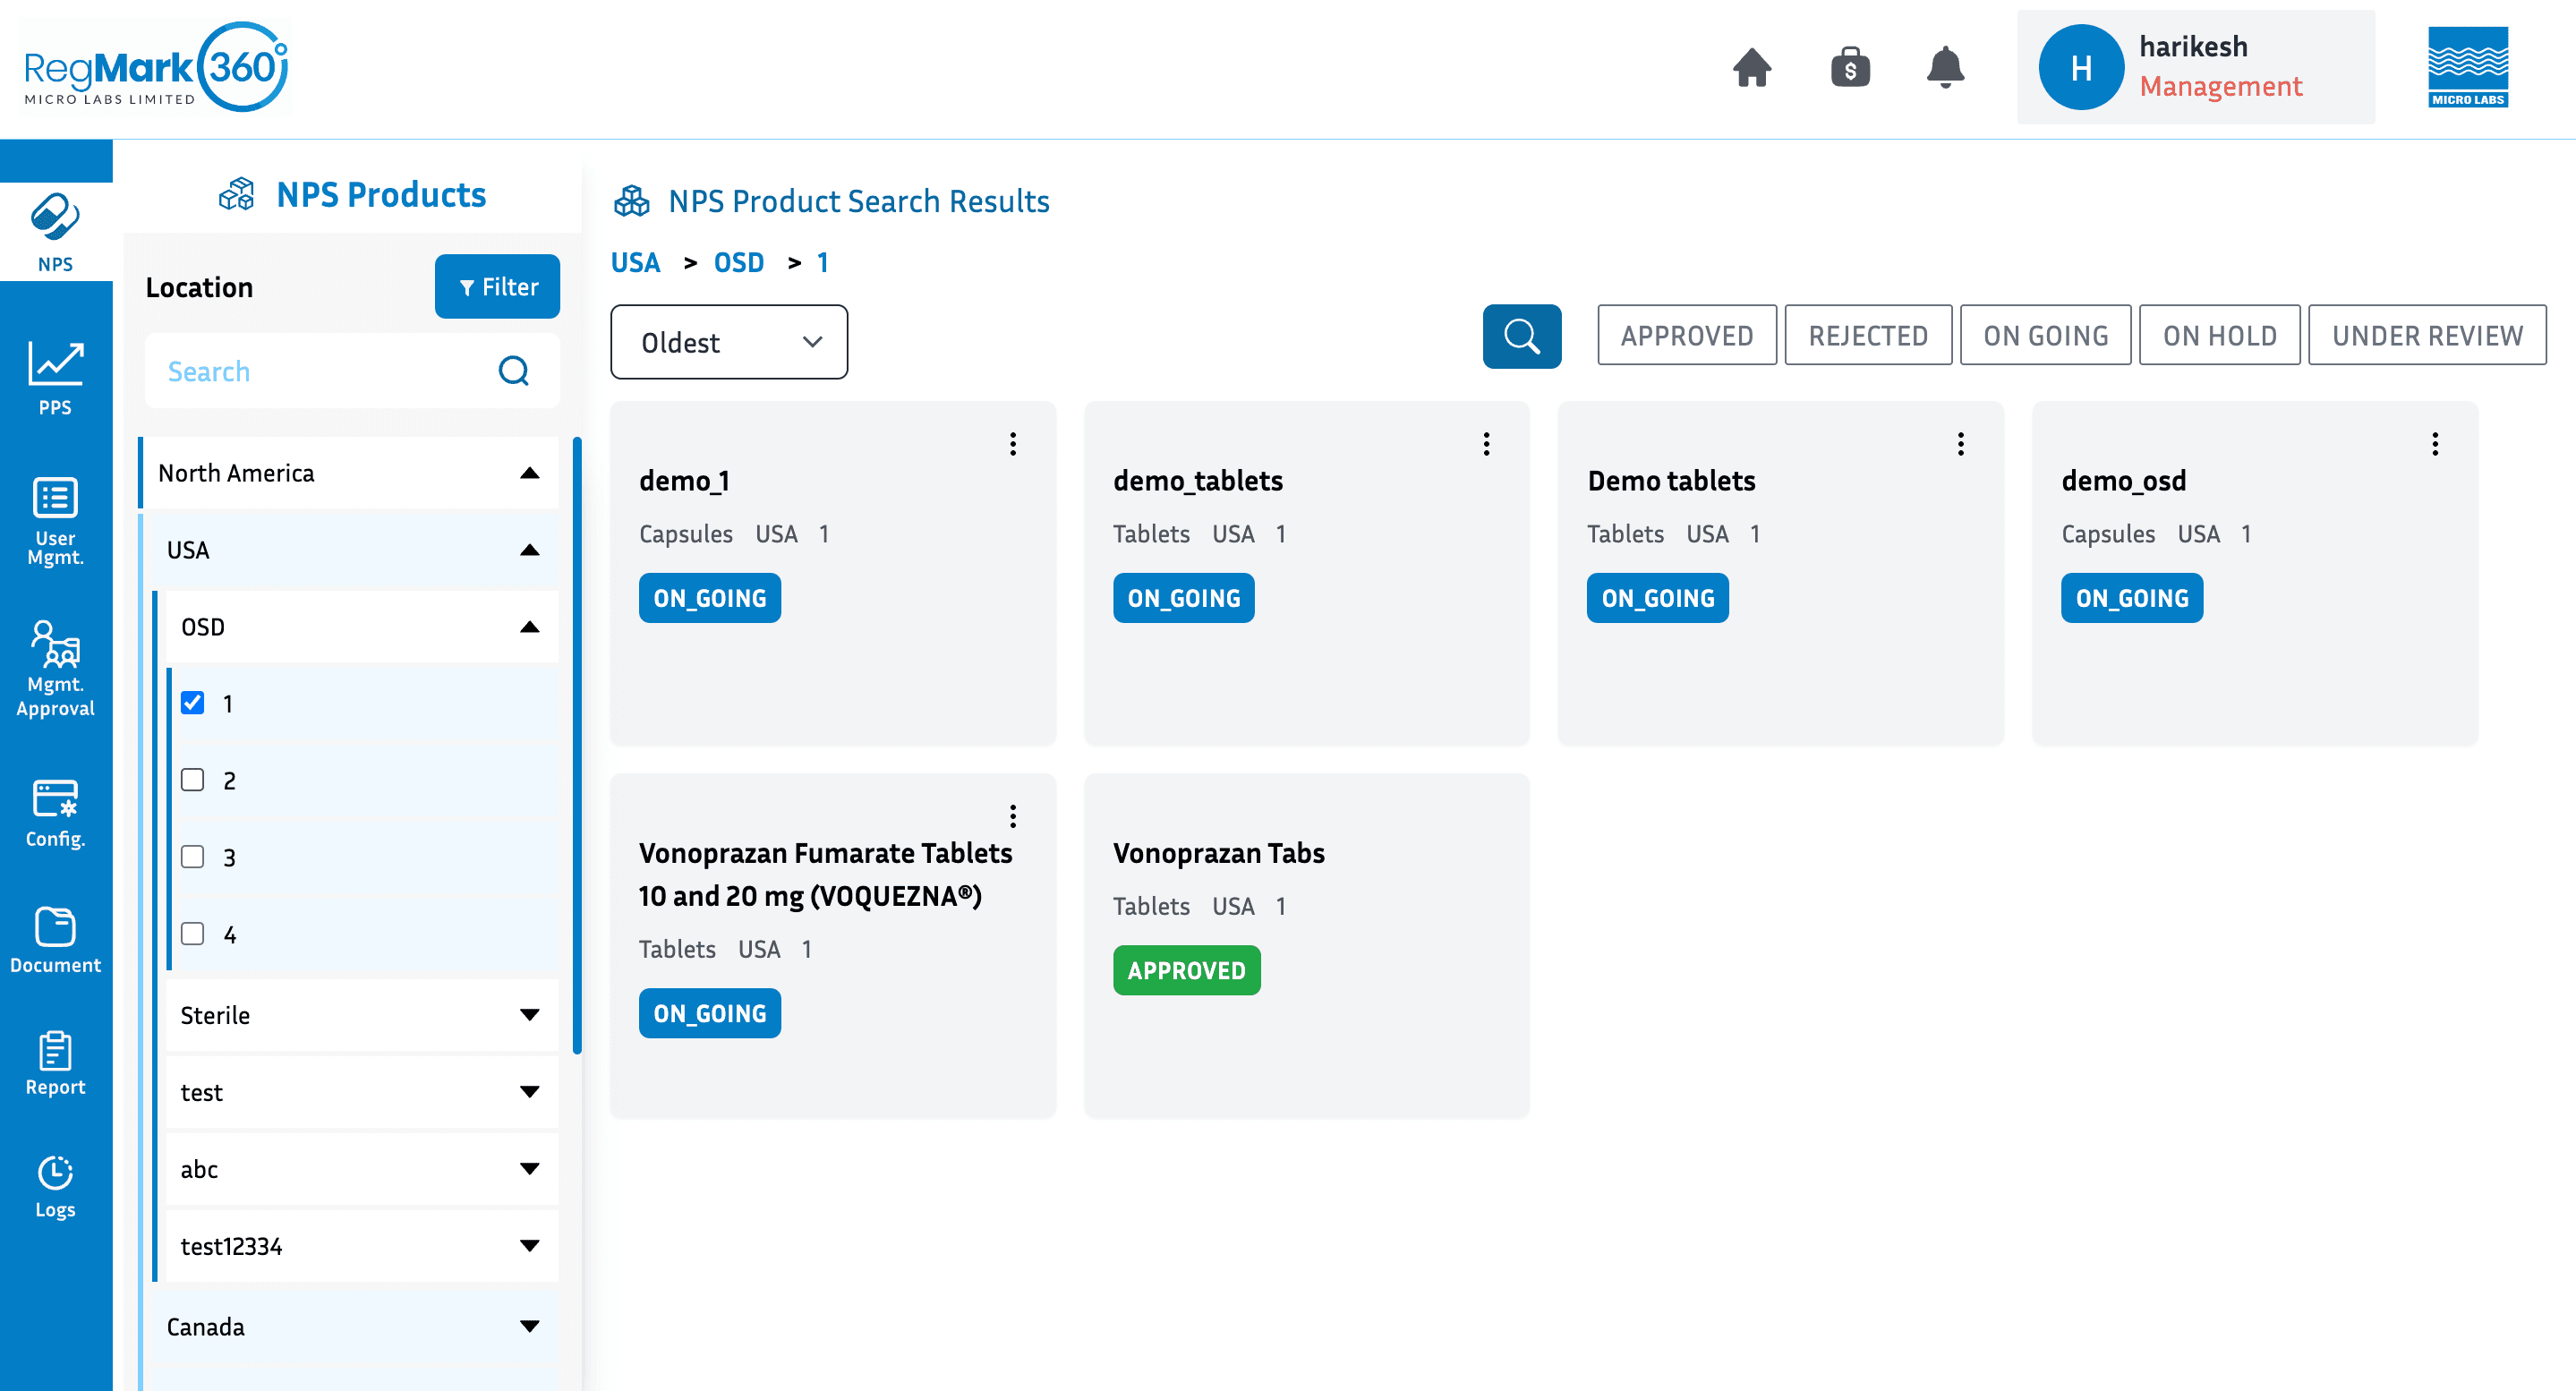
Task: Open the money bag icon
Action: (x=1849, y=68)
